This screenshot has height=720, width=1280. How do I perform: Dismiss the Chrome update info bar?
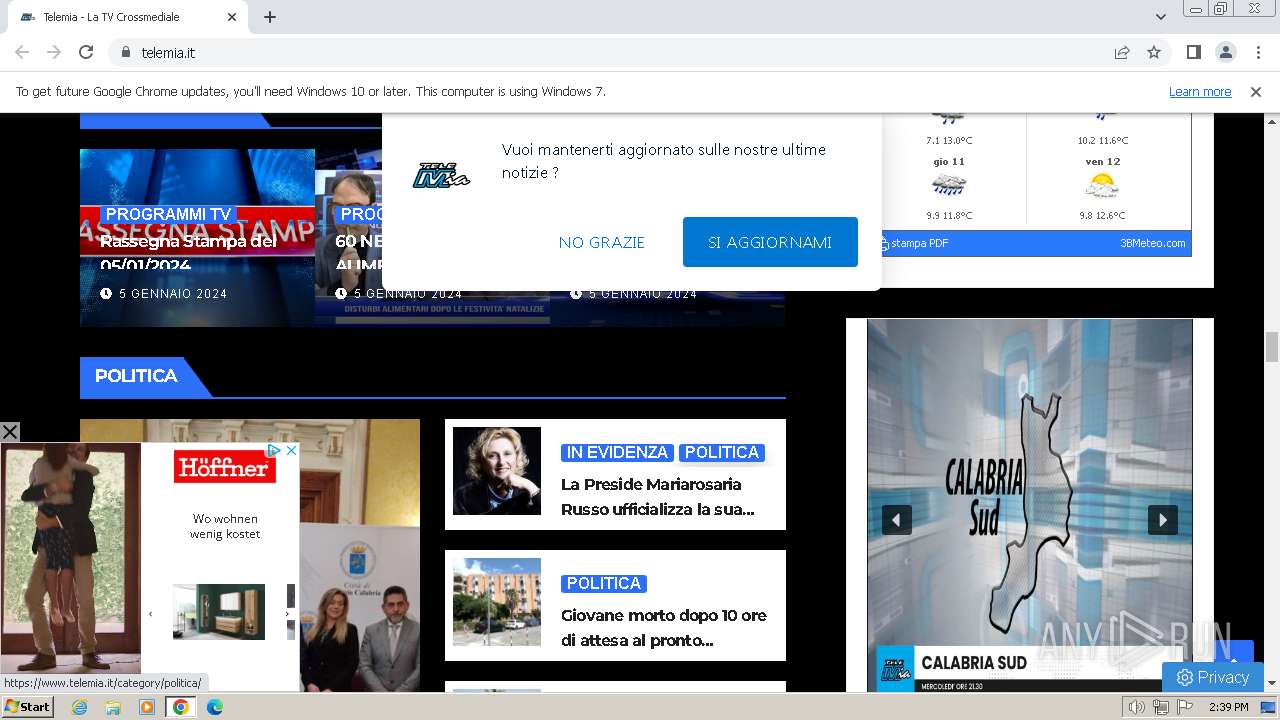click(x=1256, y=91)
